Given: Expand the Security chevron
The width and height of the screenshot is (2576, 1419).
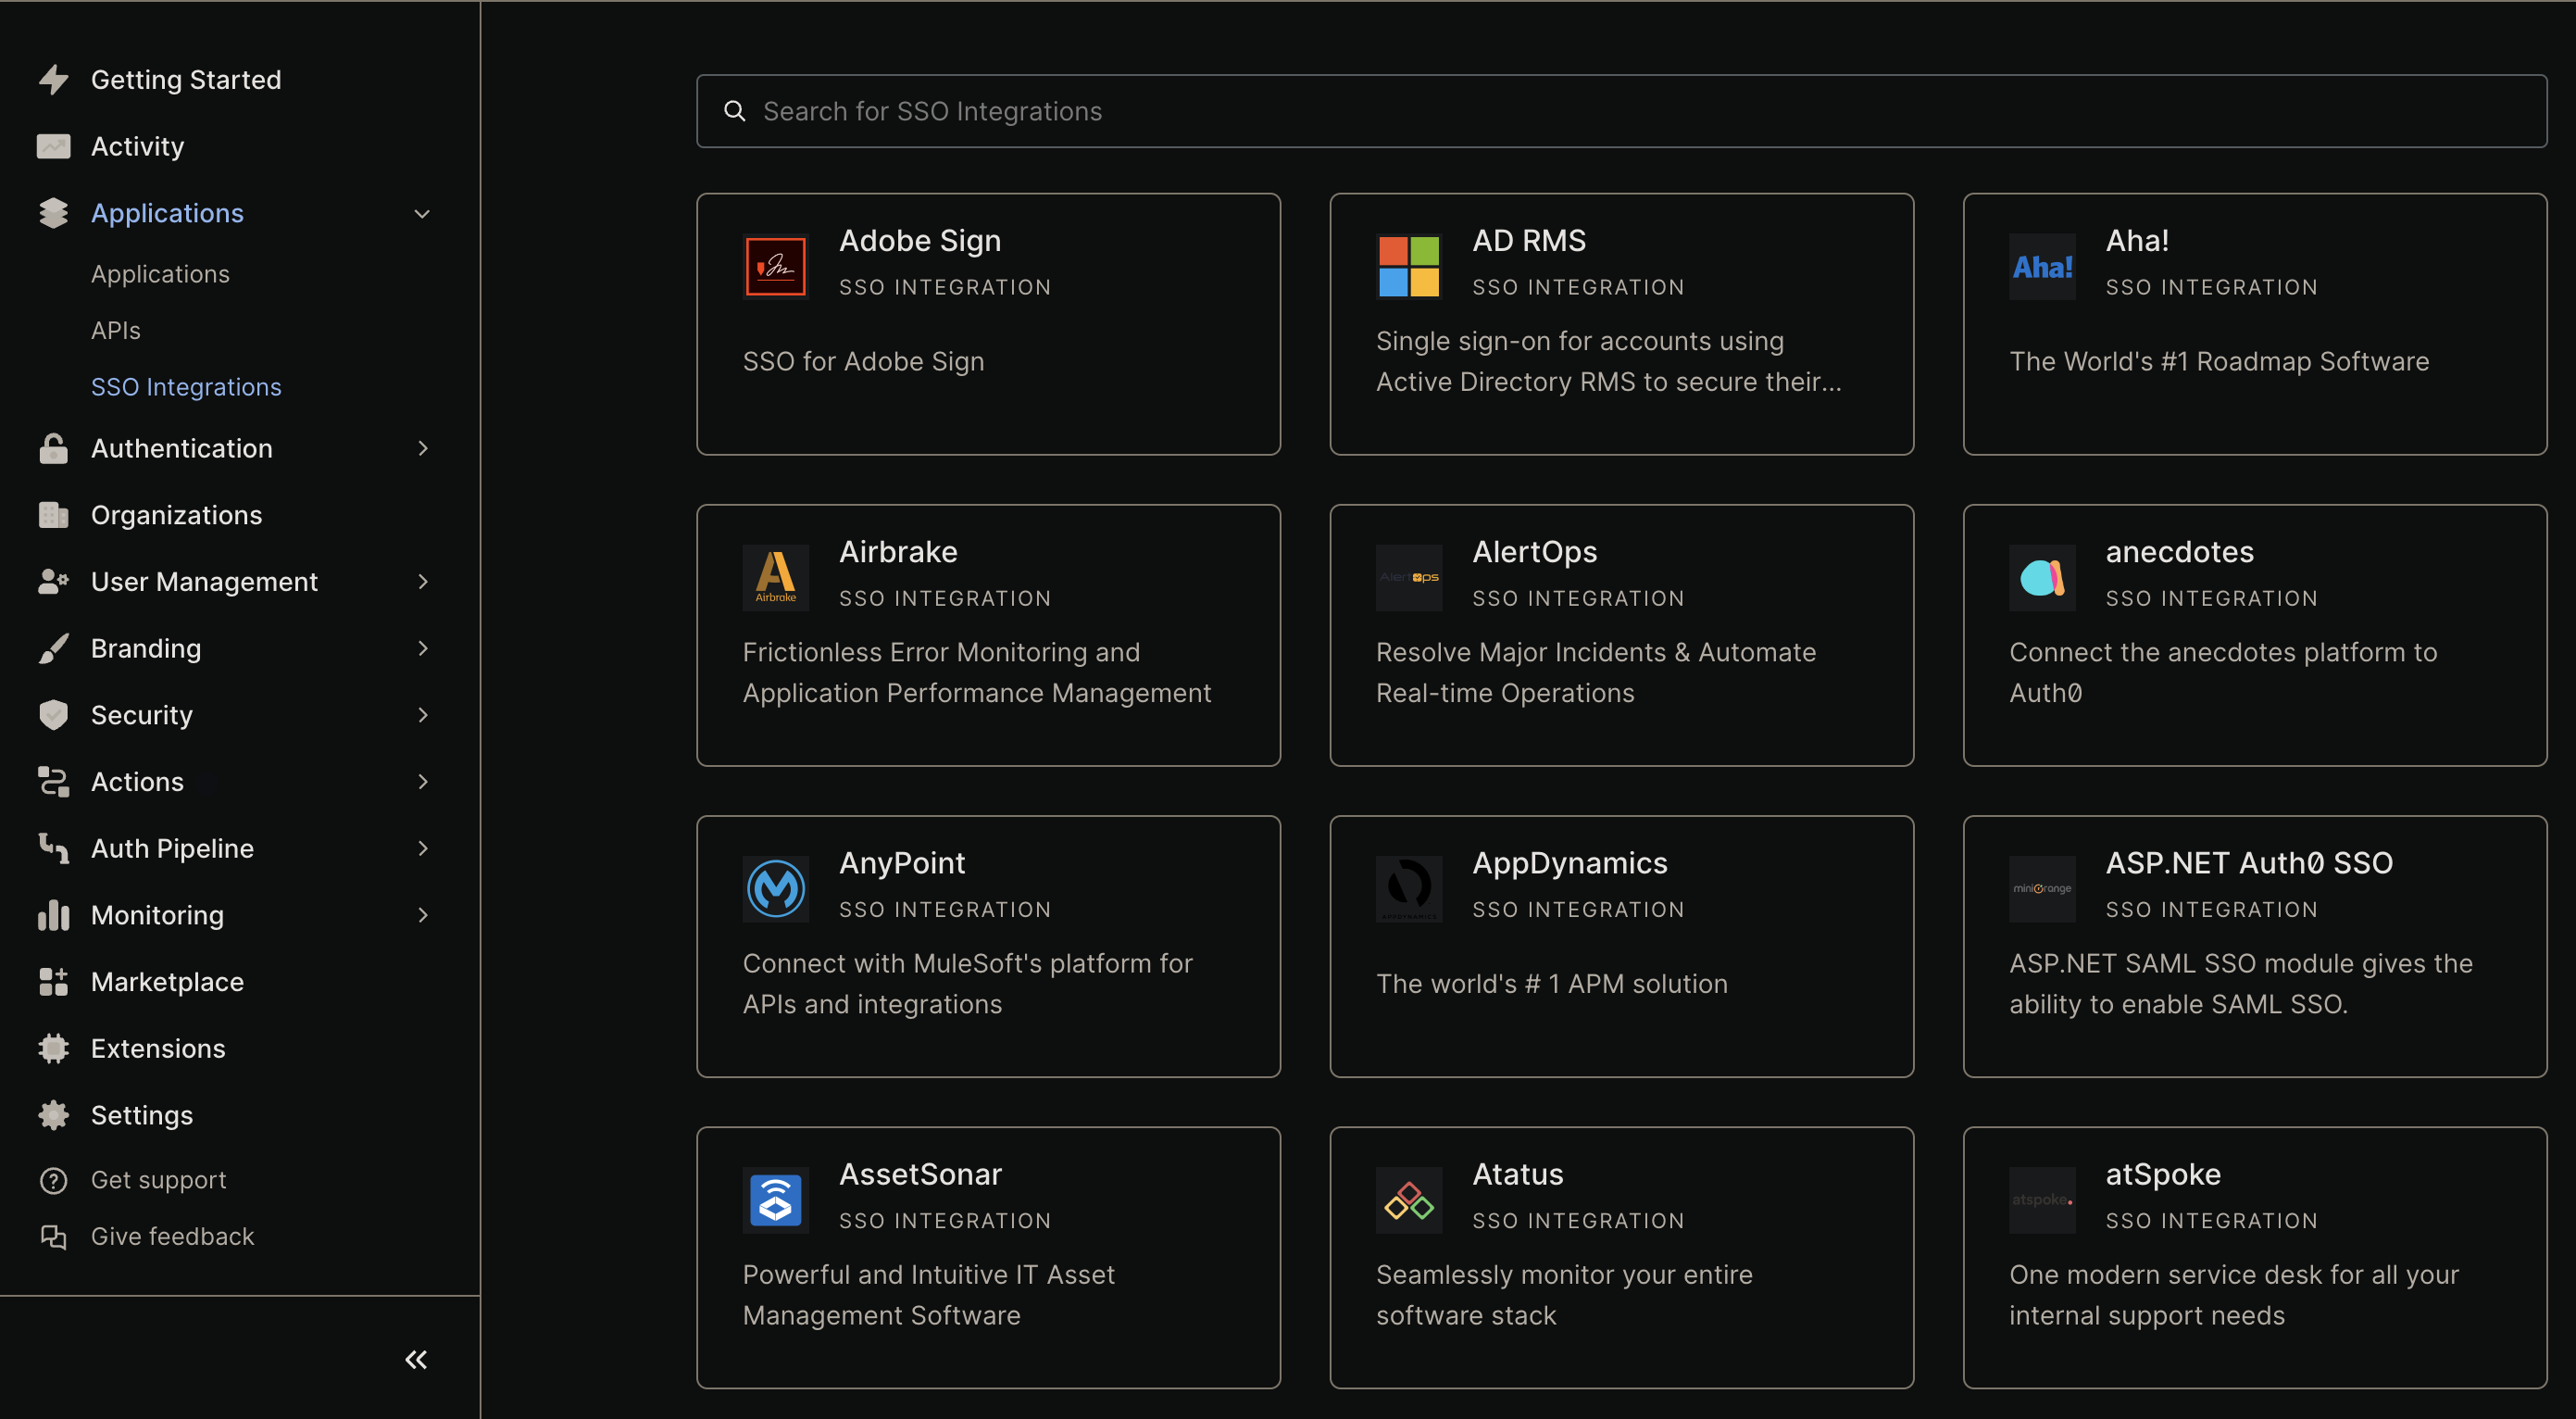Looking at the screenshot, I should [x=422, y=715].
